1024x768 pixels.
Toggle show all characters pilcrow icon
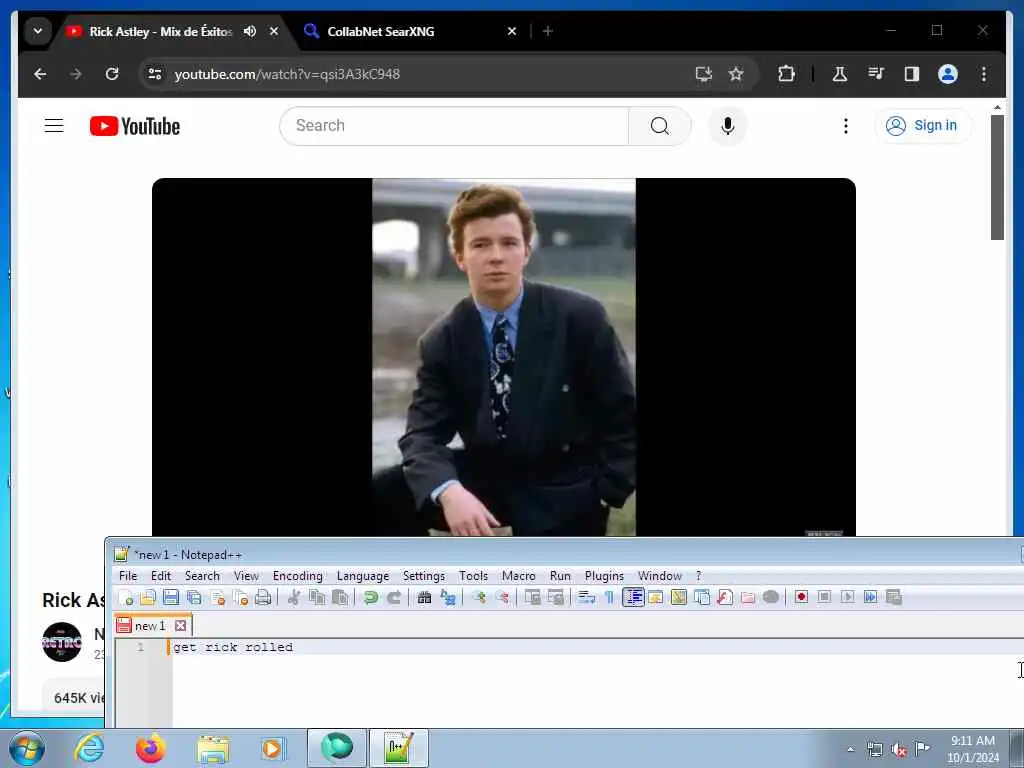pyautogui.click(x=609, y=597)
